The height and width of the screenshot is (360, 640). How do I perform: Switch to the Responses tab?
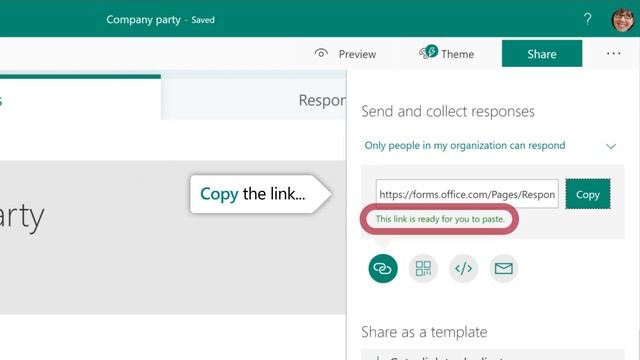click(x=253, y=99)
